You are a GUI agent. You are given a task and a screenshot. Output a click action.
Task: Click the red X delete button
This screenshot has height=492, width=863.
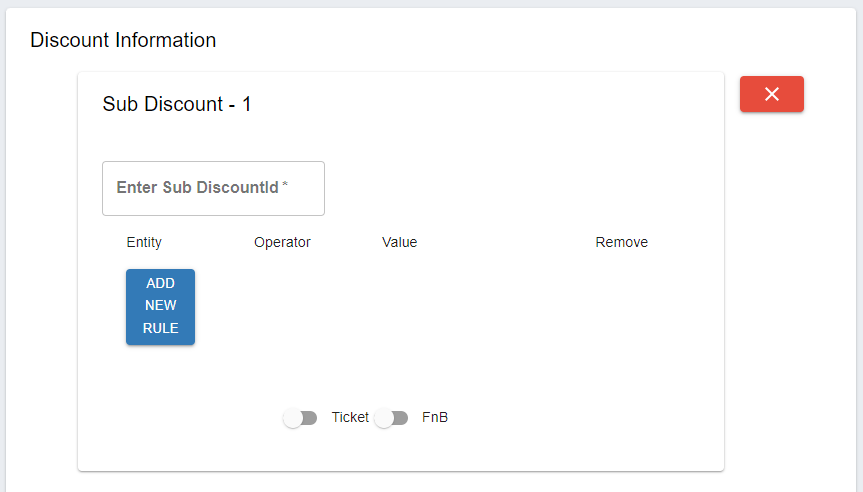coord(771,94)
